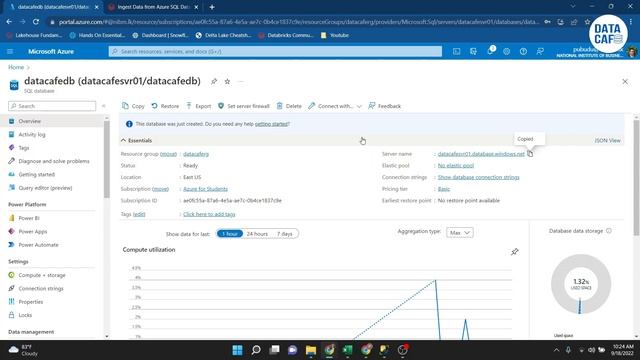The height and width of the screenshot is (360, 640).
Task: Select 7 days data range
Action: [x=284, y=233]
